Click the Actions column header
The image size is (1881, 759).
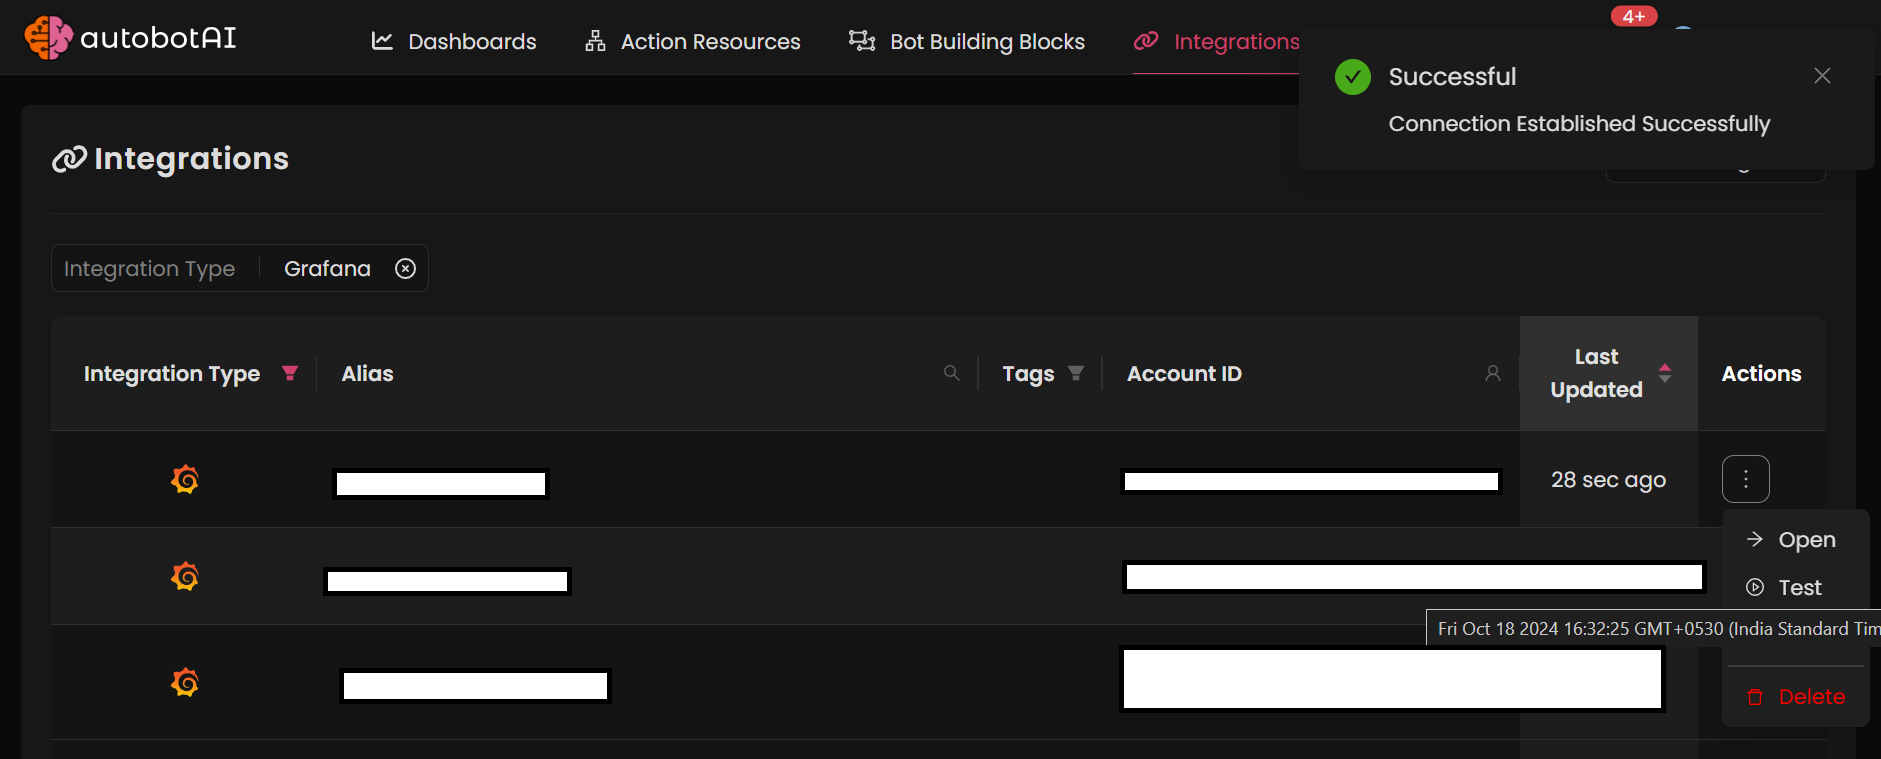tap(1761, 373)
